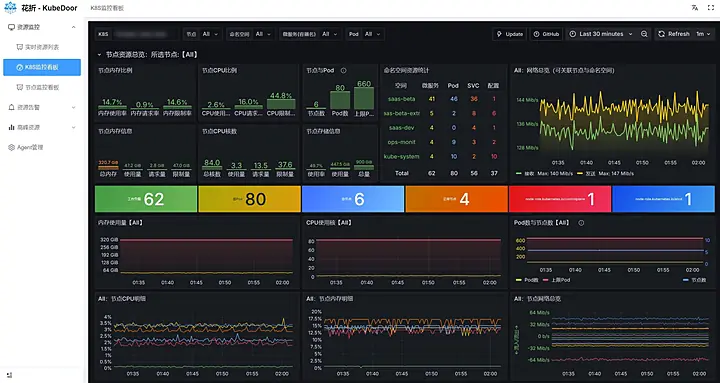Click the 节点CPU比例 panel title
The image size is (720, 383).
(x=219, y=71)
